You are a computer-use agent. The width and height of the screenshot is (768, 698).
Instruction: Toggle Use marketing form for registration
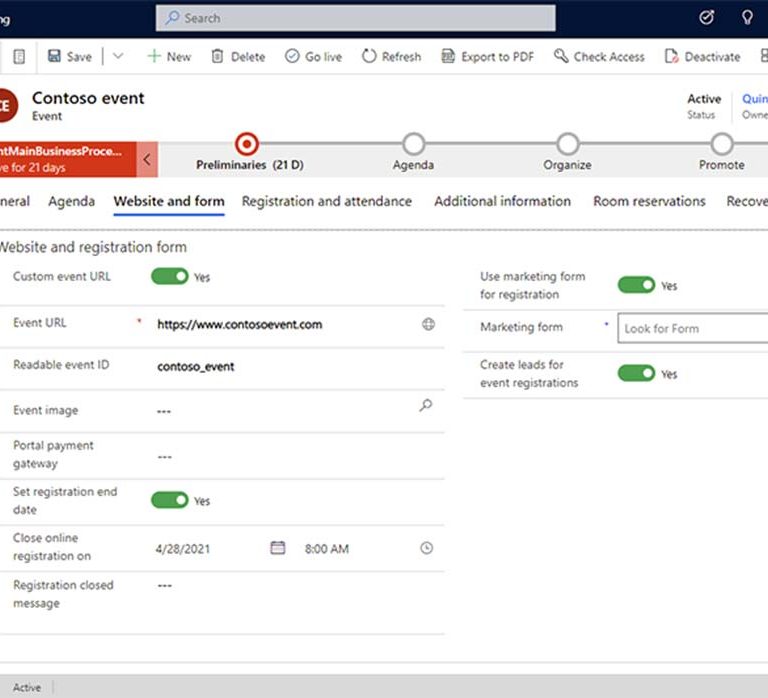point(636,285)
